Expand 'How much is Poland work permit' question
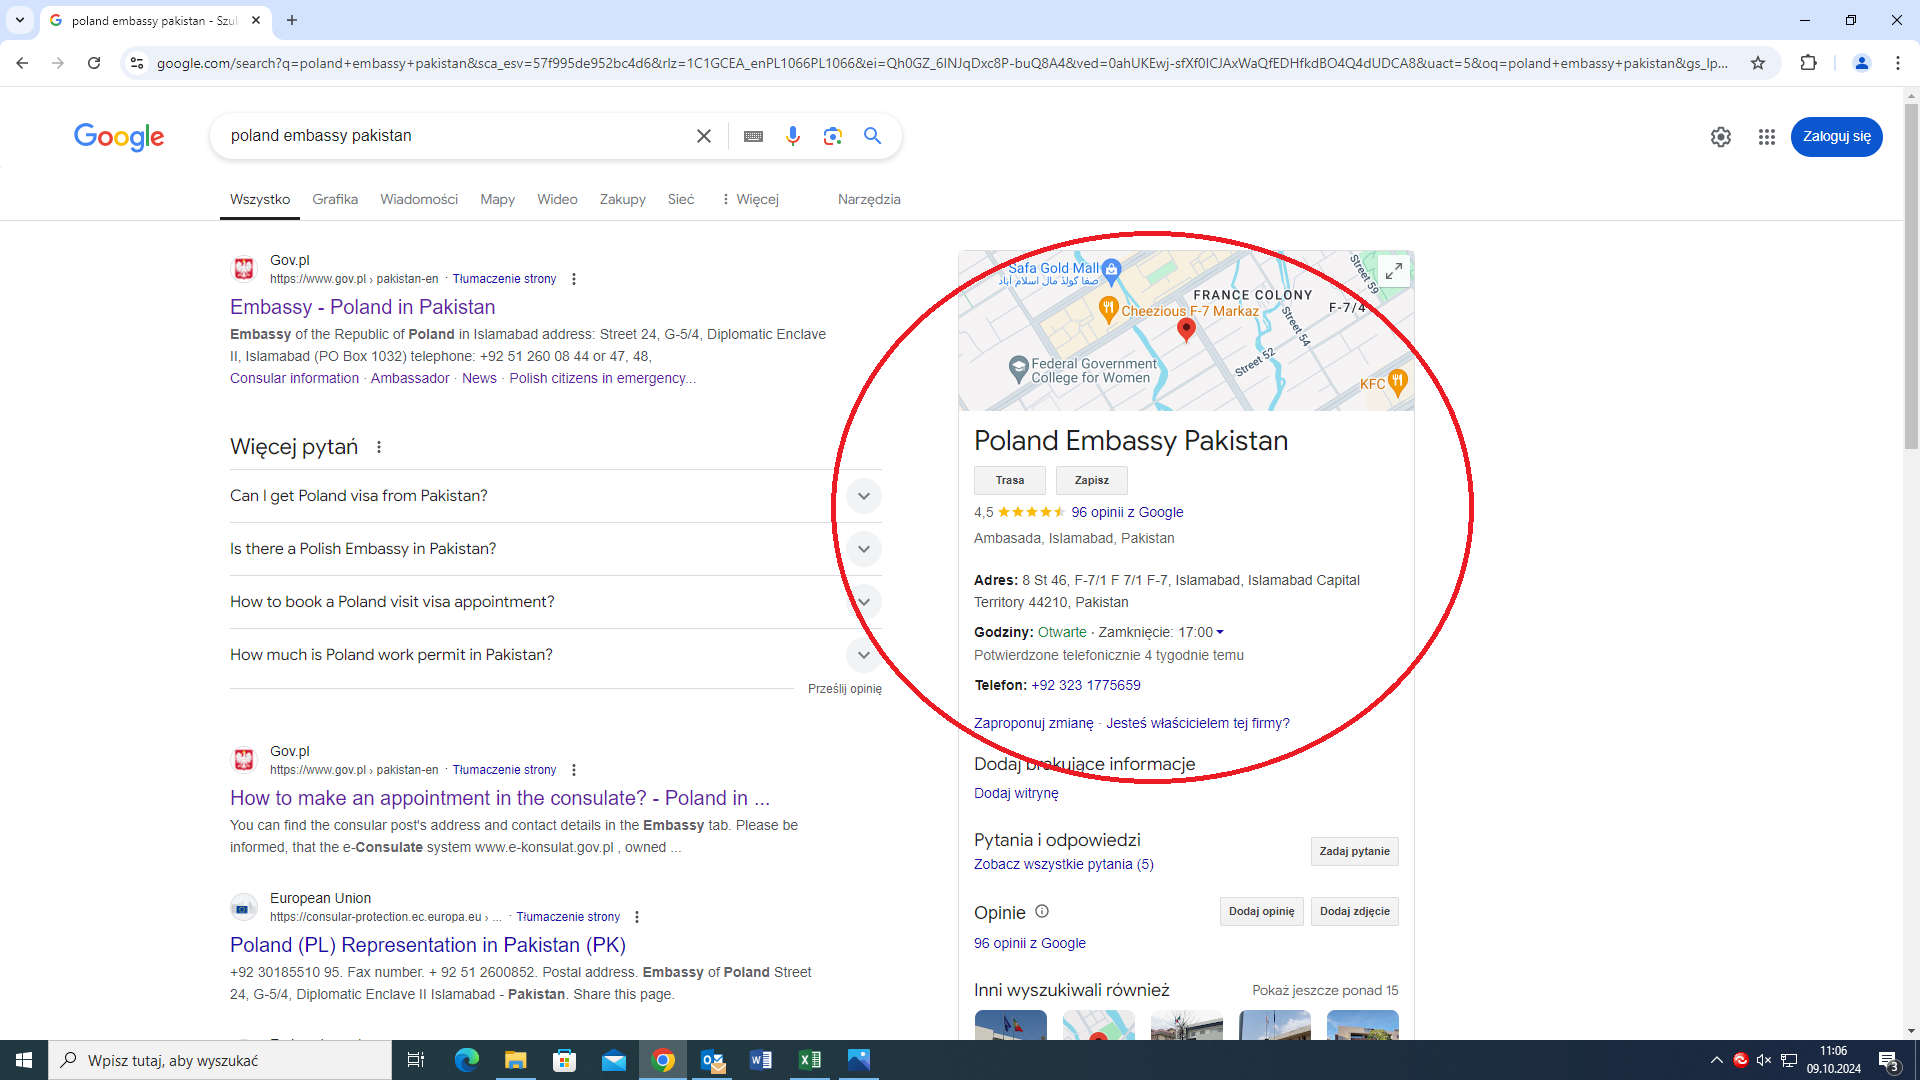The image size is (1920, 1080). click(x=863, y=655)
